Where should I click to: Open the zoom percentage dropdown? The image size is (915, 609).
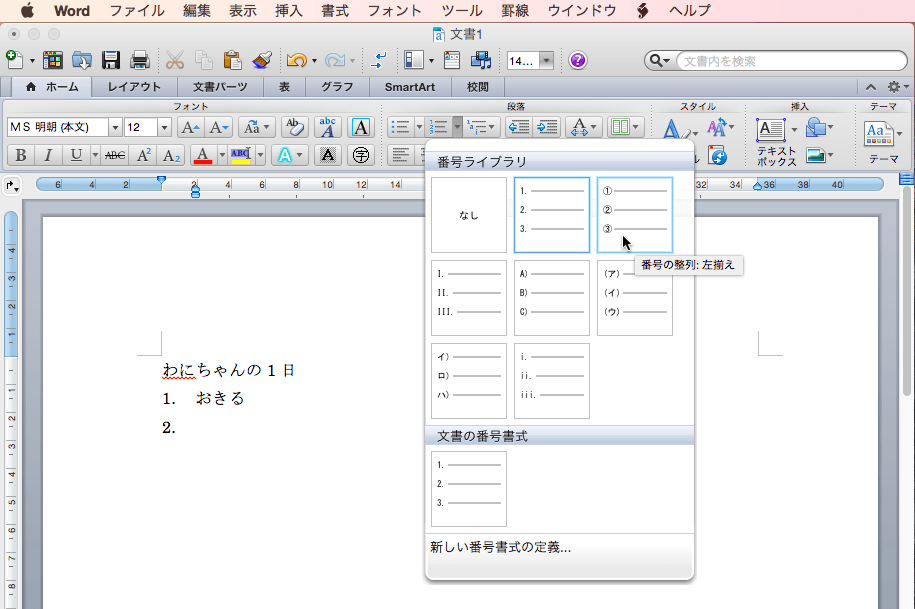pyautogui.click(x=546, y=61)
